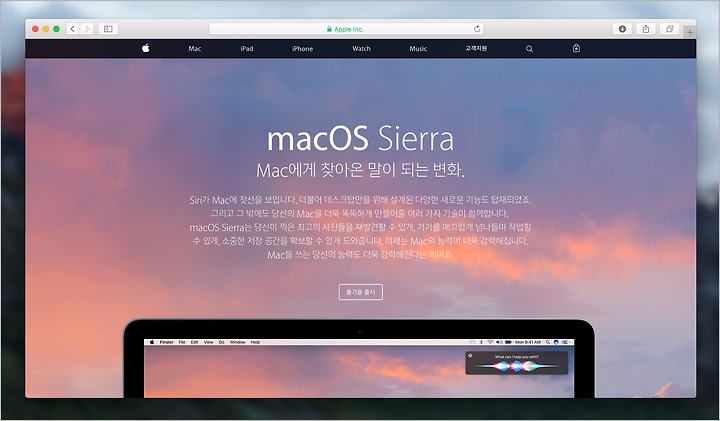Click the macOS Sierra headline
Image resolution: width=720 pixels, height=421 pixels.
tap(360, 138)
